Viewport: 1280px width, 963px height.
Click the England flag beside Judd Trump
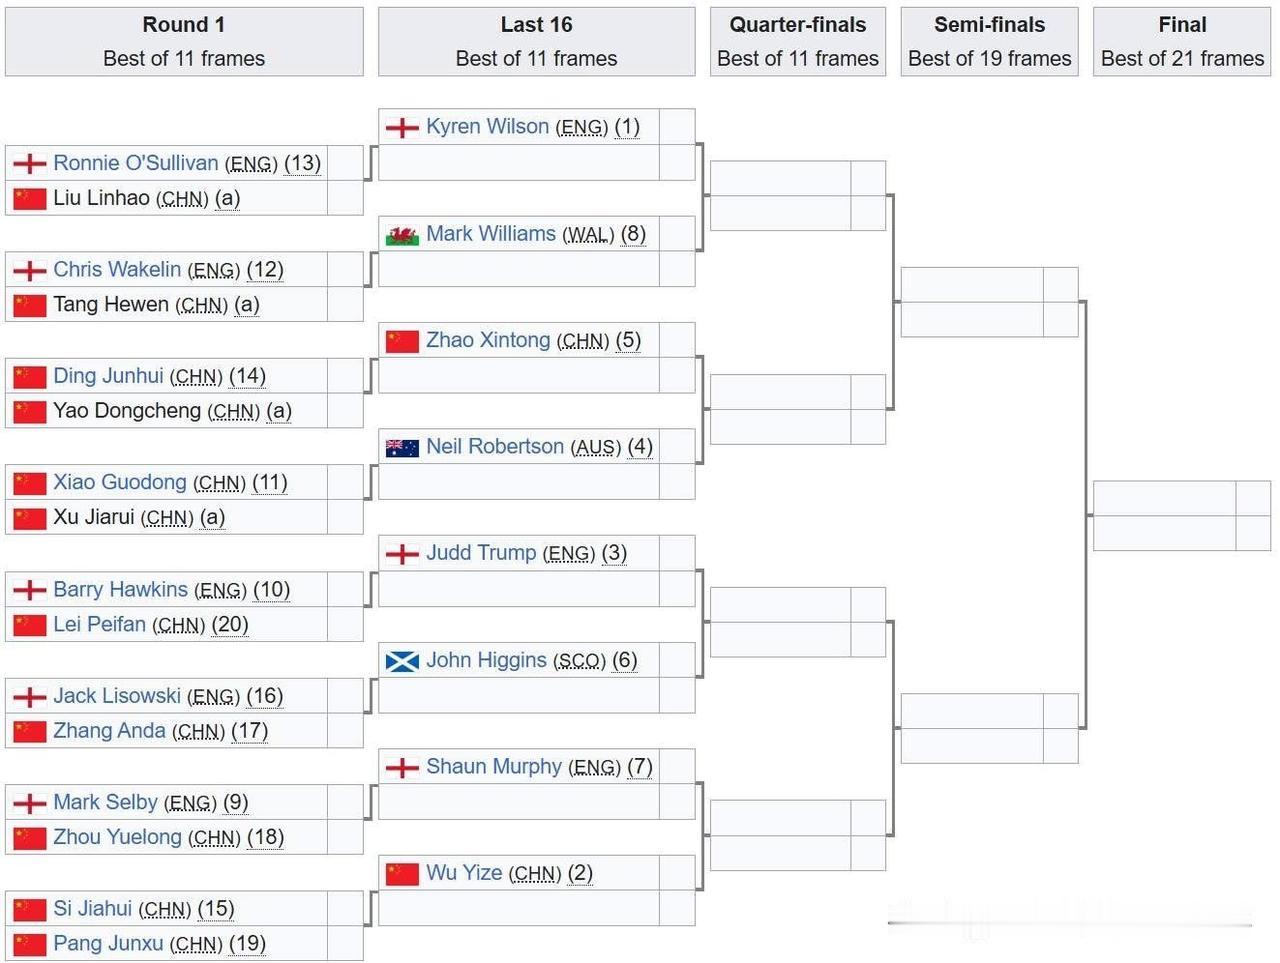point(402,554)
